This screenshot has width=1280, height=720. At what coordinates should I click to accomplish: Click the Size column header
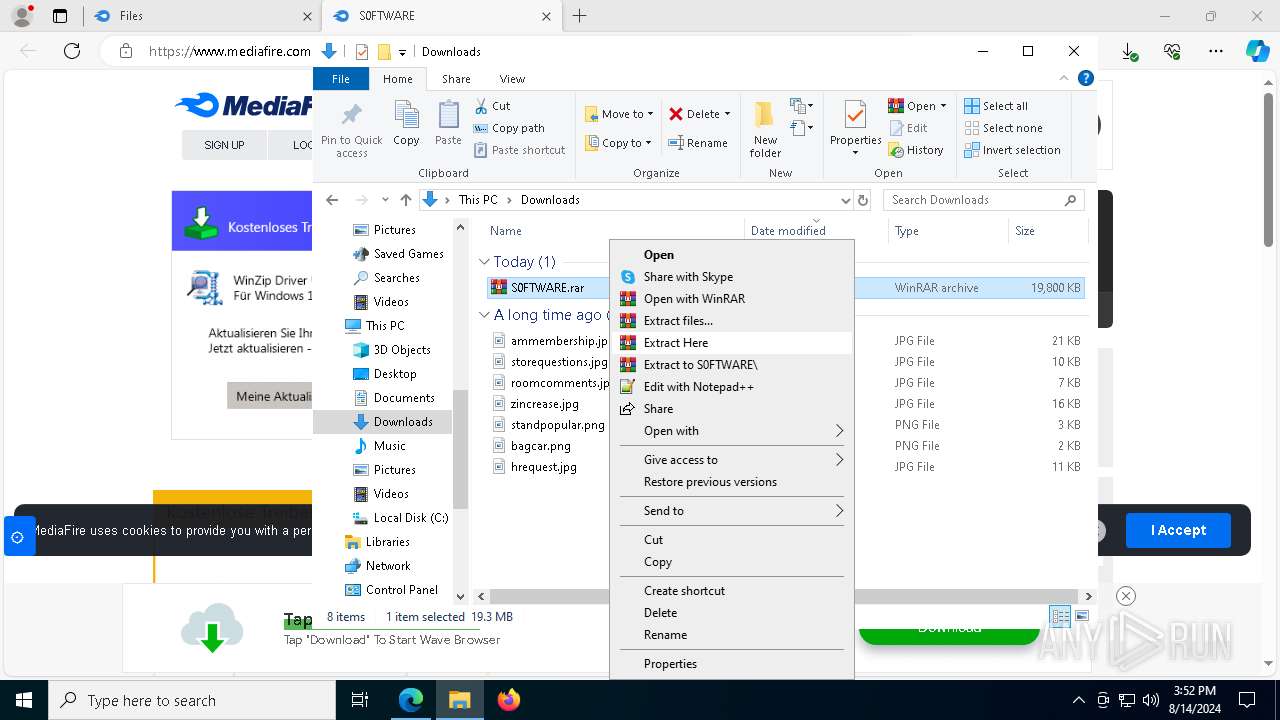pos(1025,231)
